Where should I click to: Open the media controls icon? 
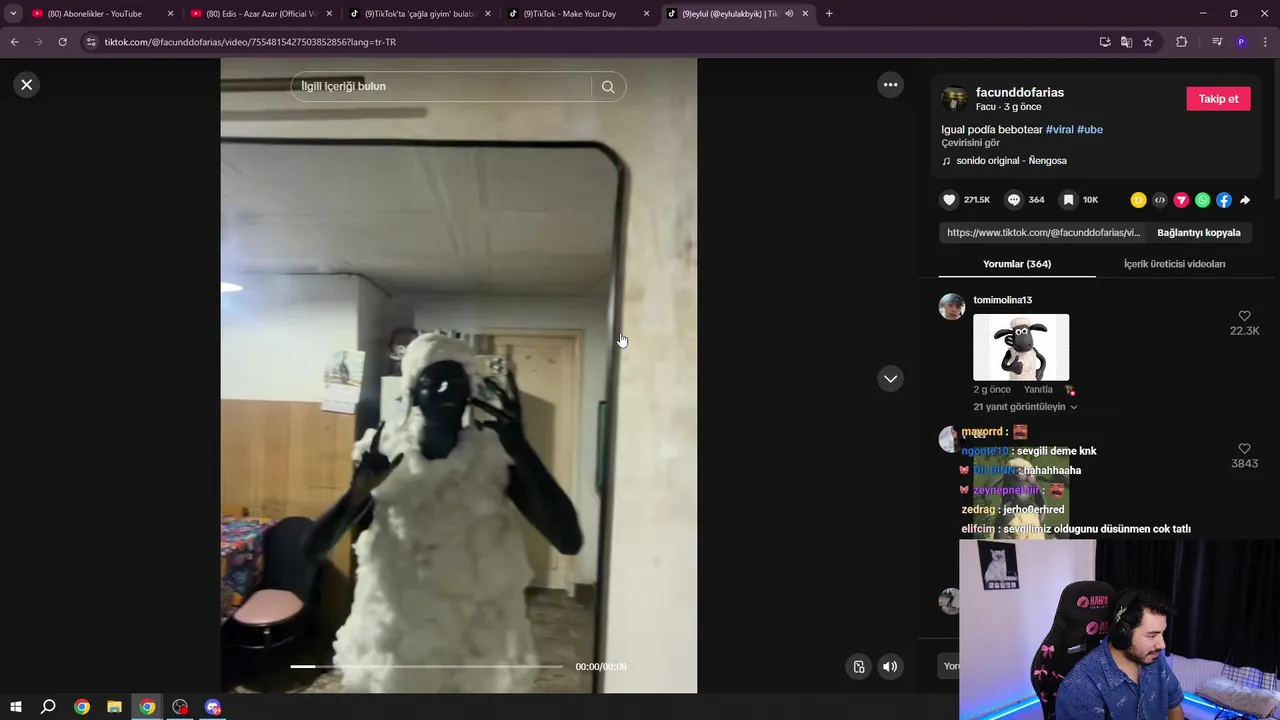tap(1217, 42)
